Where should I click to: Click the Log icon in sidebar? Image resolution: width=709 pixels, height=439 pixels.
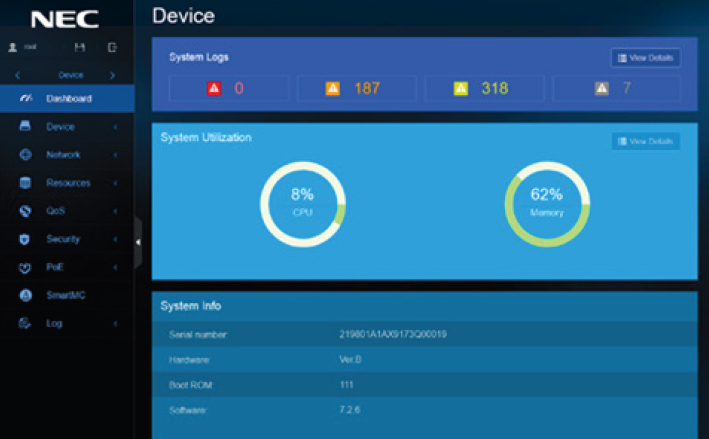24,323
